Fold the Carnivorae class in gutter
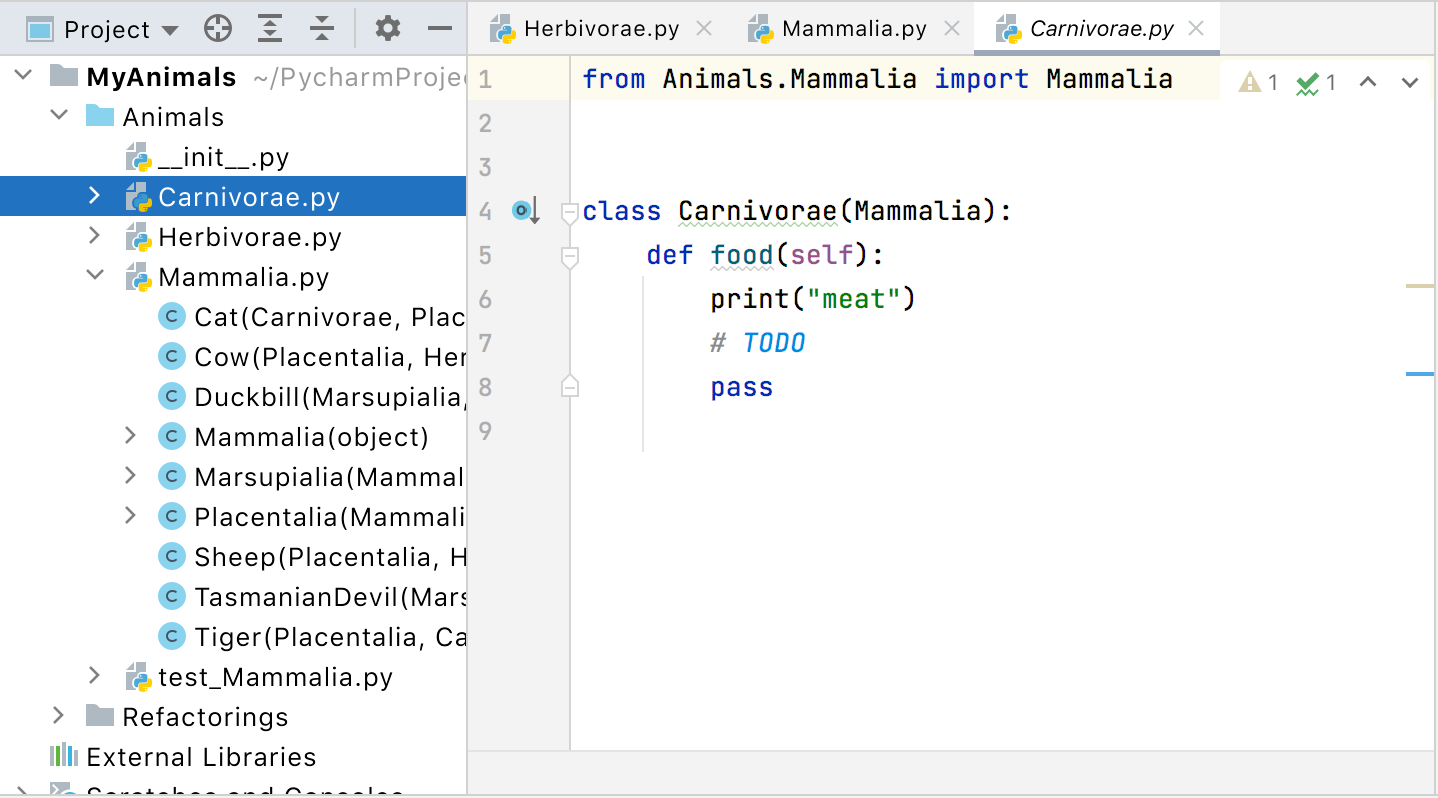The width and height of the screenshot is (1438, 798). 570,212
